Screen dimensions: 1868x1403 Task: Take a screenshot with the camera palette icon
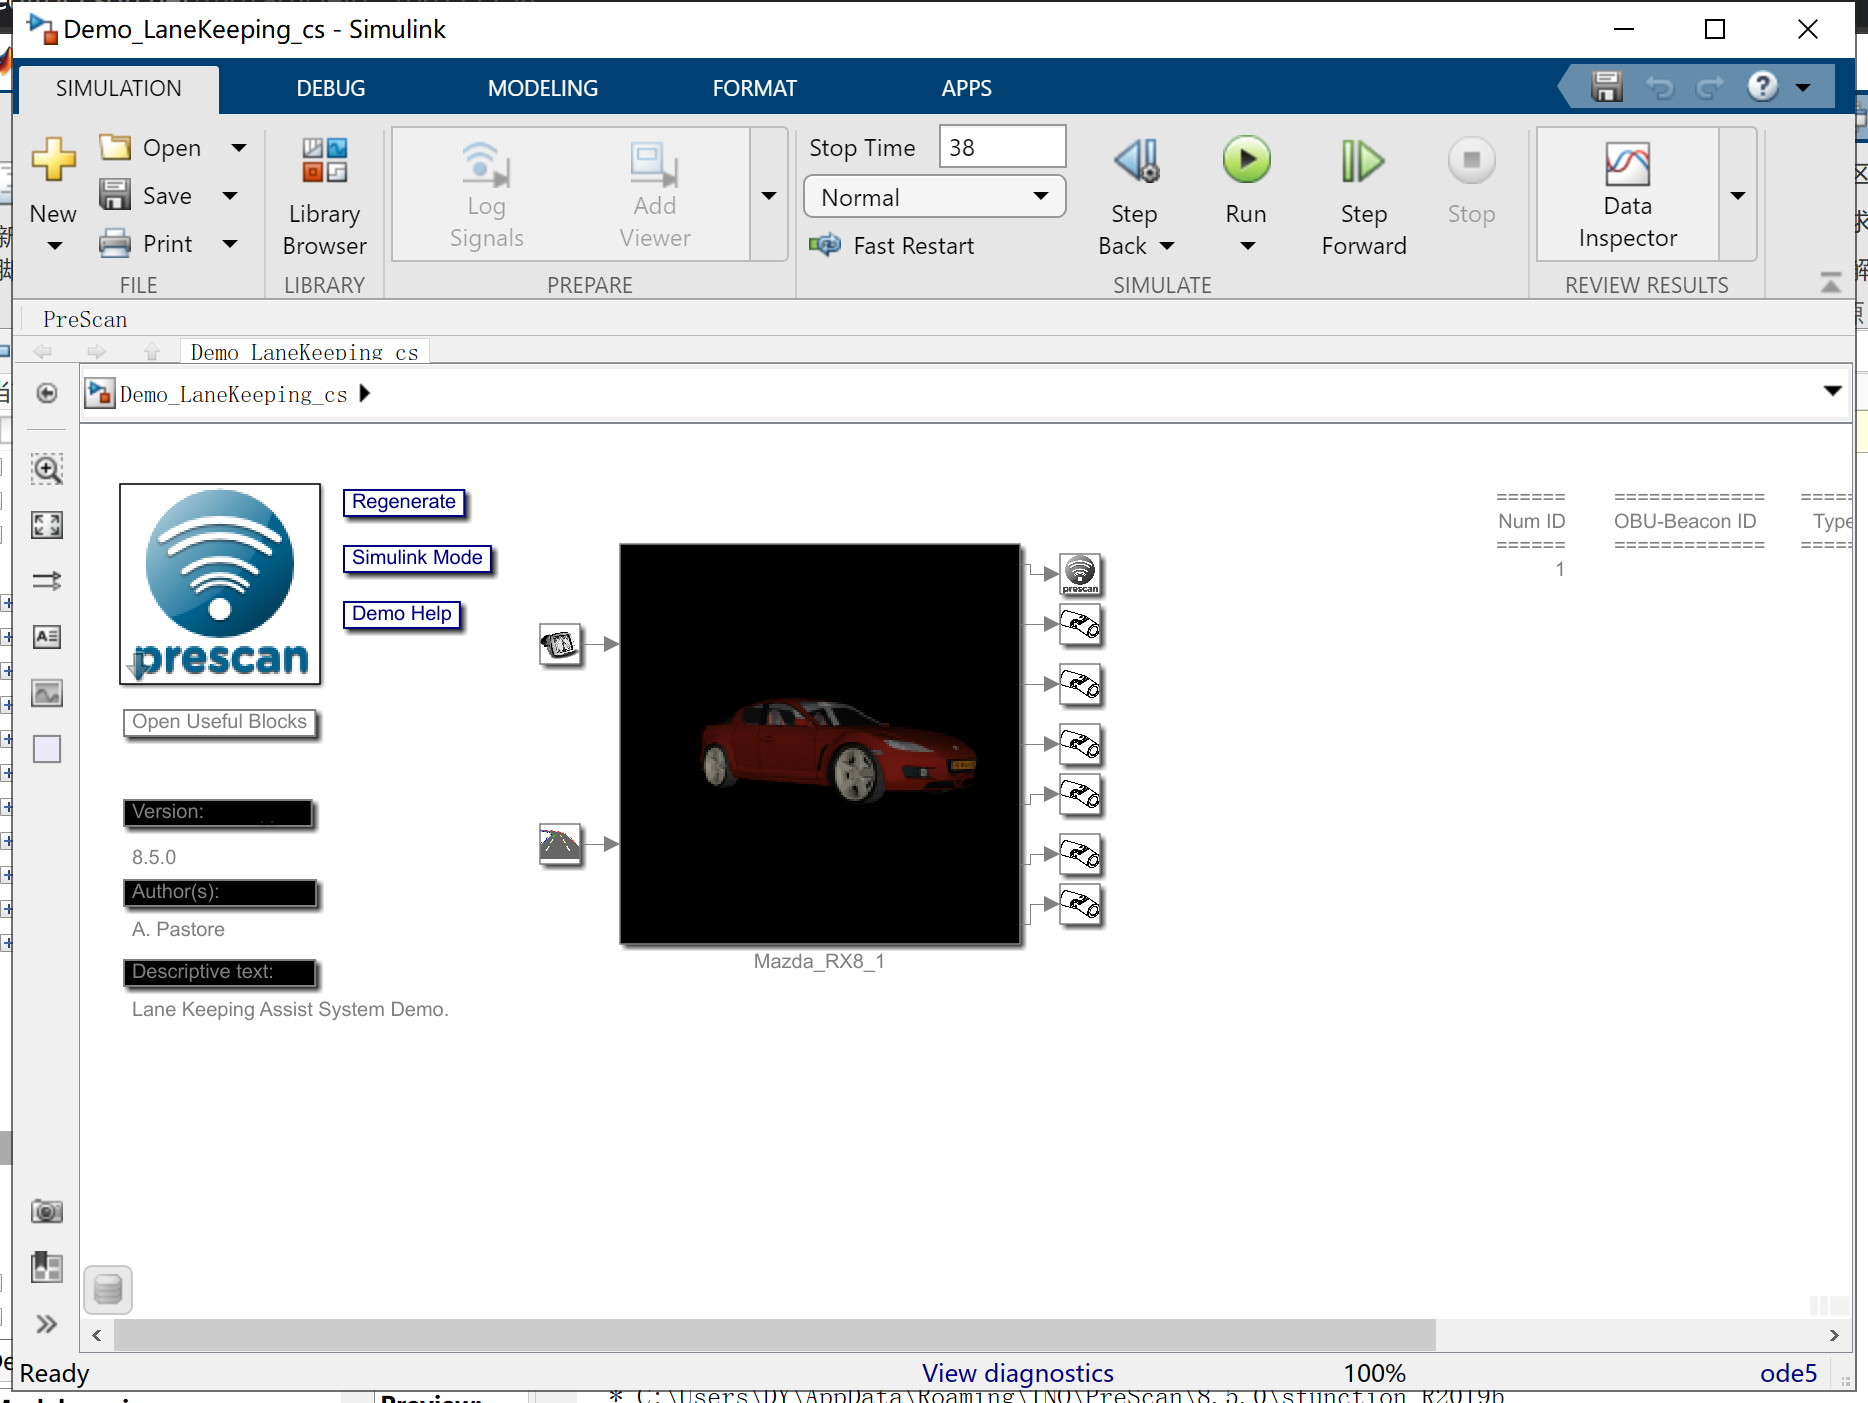coord(47,1212)
